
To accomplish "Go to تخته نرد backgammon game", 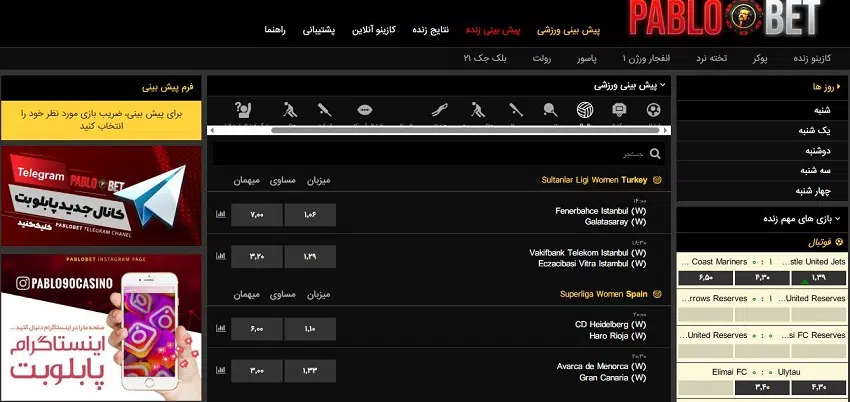I will tap(712, 59).
